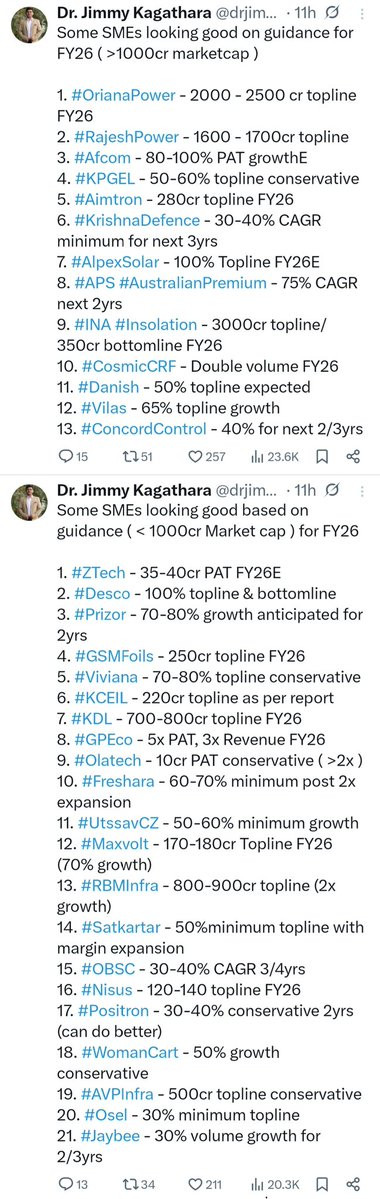Retweet the post with 34 reposts

138,1184
